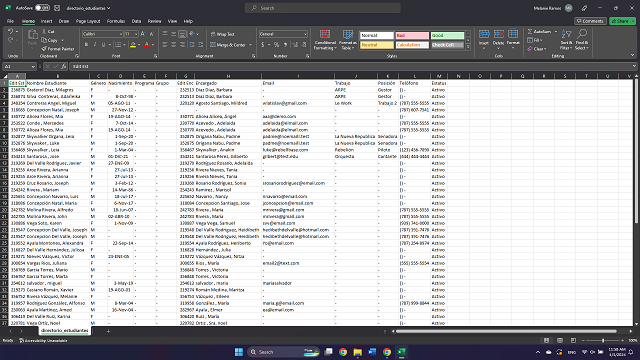640x360 pixels.
Task: Collapse the ribbon with the chevron
Action: click(632, 55)
